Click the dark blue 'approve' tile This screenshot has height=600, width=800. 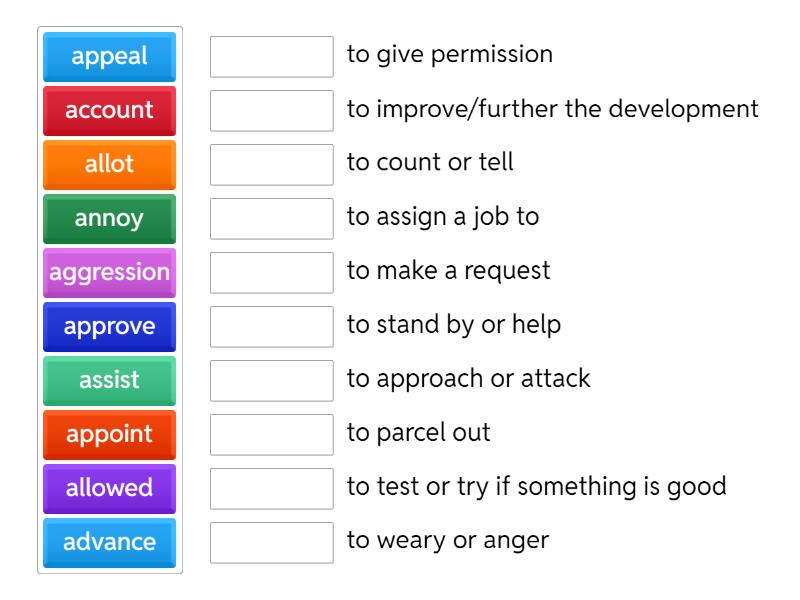coord(109,326)
